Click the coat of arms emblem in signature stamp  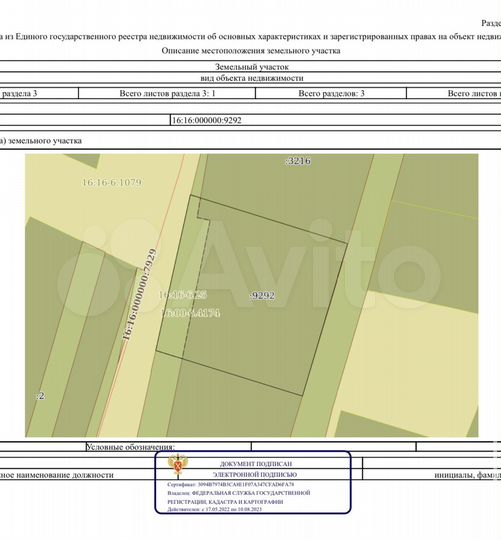178,465
